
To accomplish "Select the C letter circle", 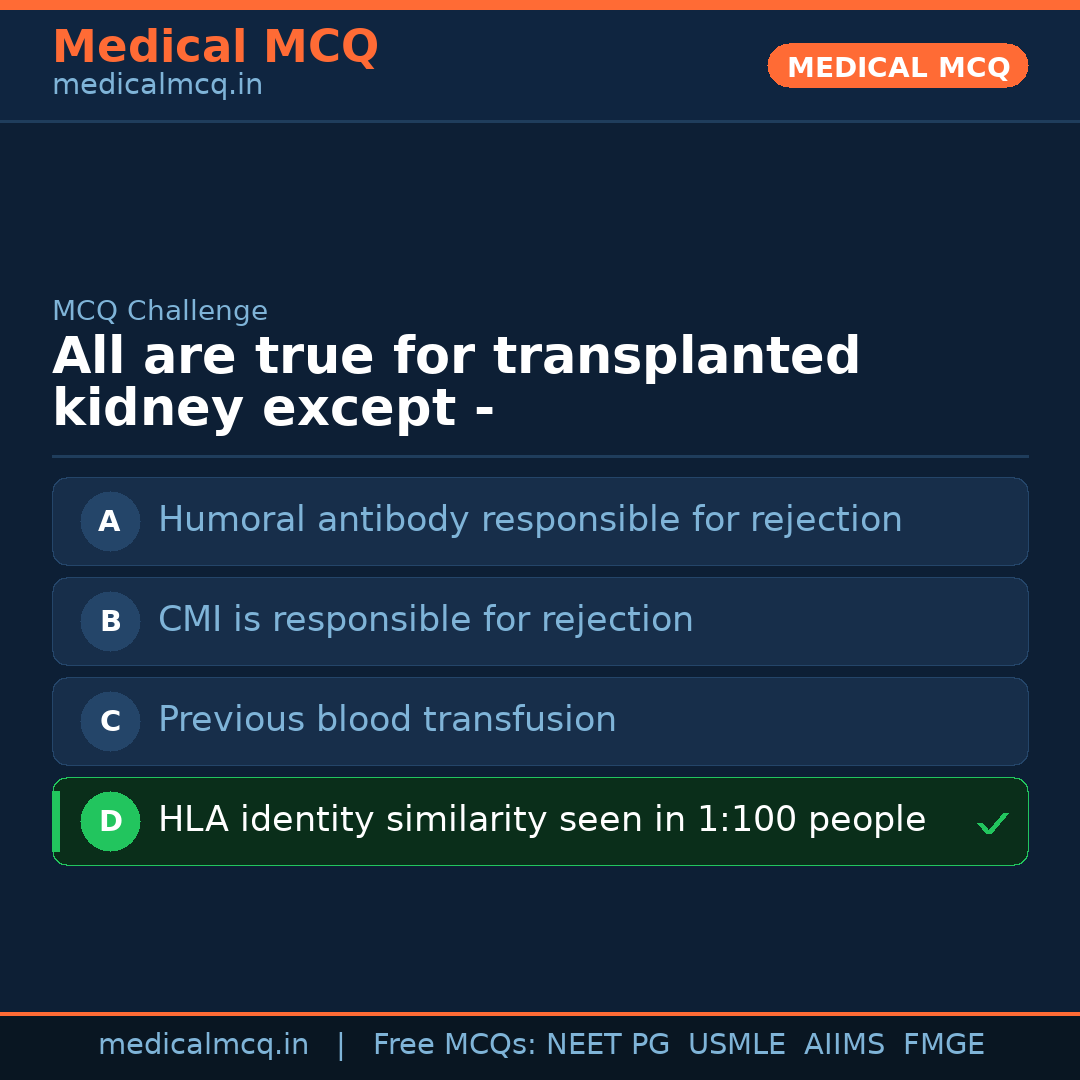I will [x=110, y=721].
